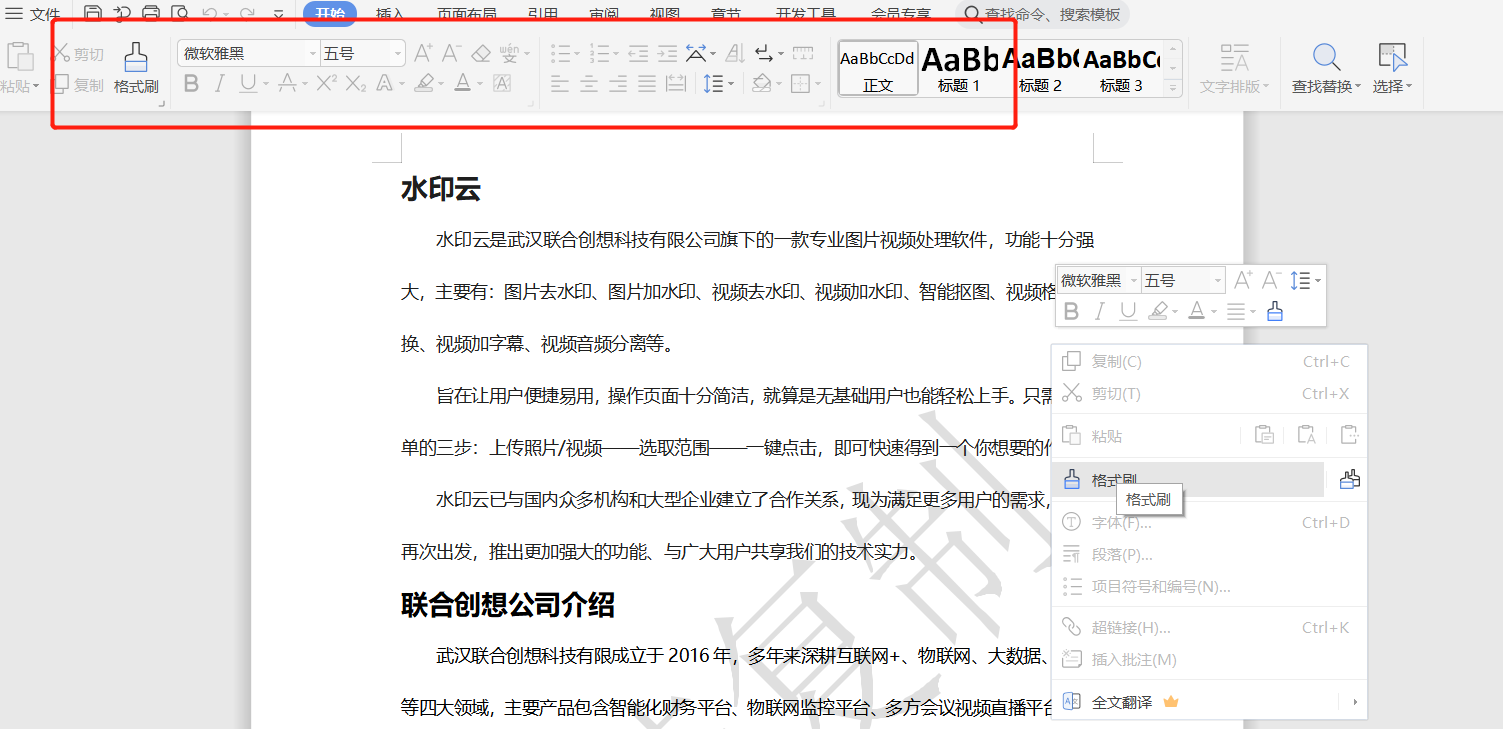
Task: Open line spacing dropdown in ribbon
Action: (x=732, y=85)
